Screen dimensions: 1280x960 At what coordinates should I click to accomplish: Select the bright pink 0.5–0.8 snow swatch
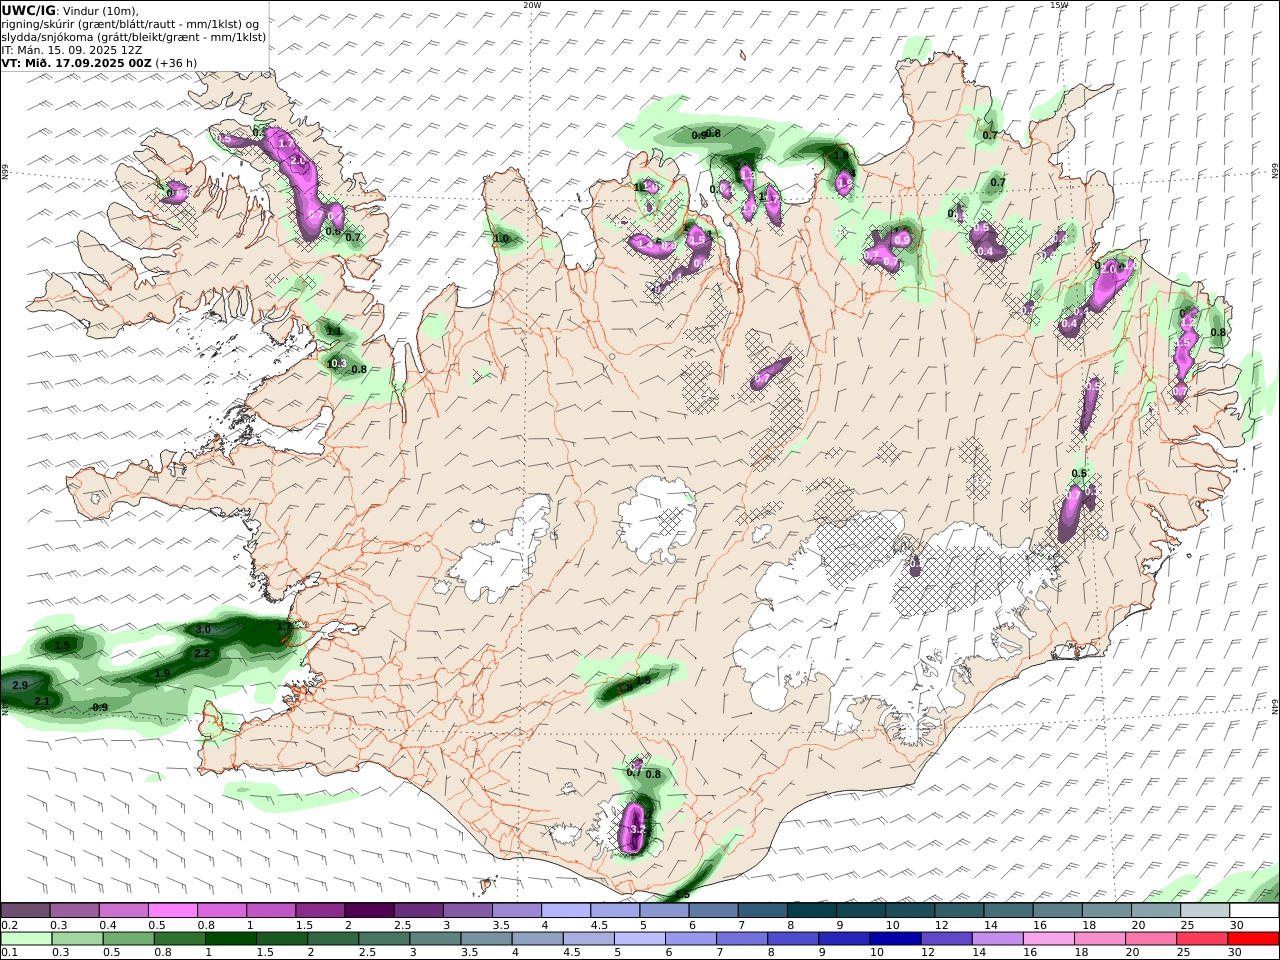coord(173,910)
